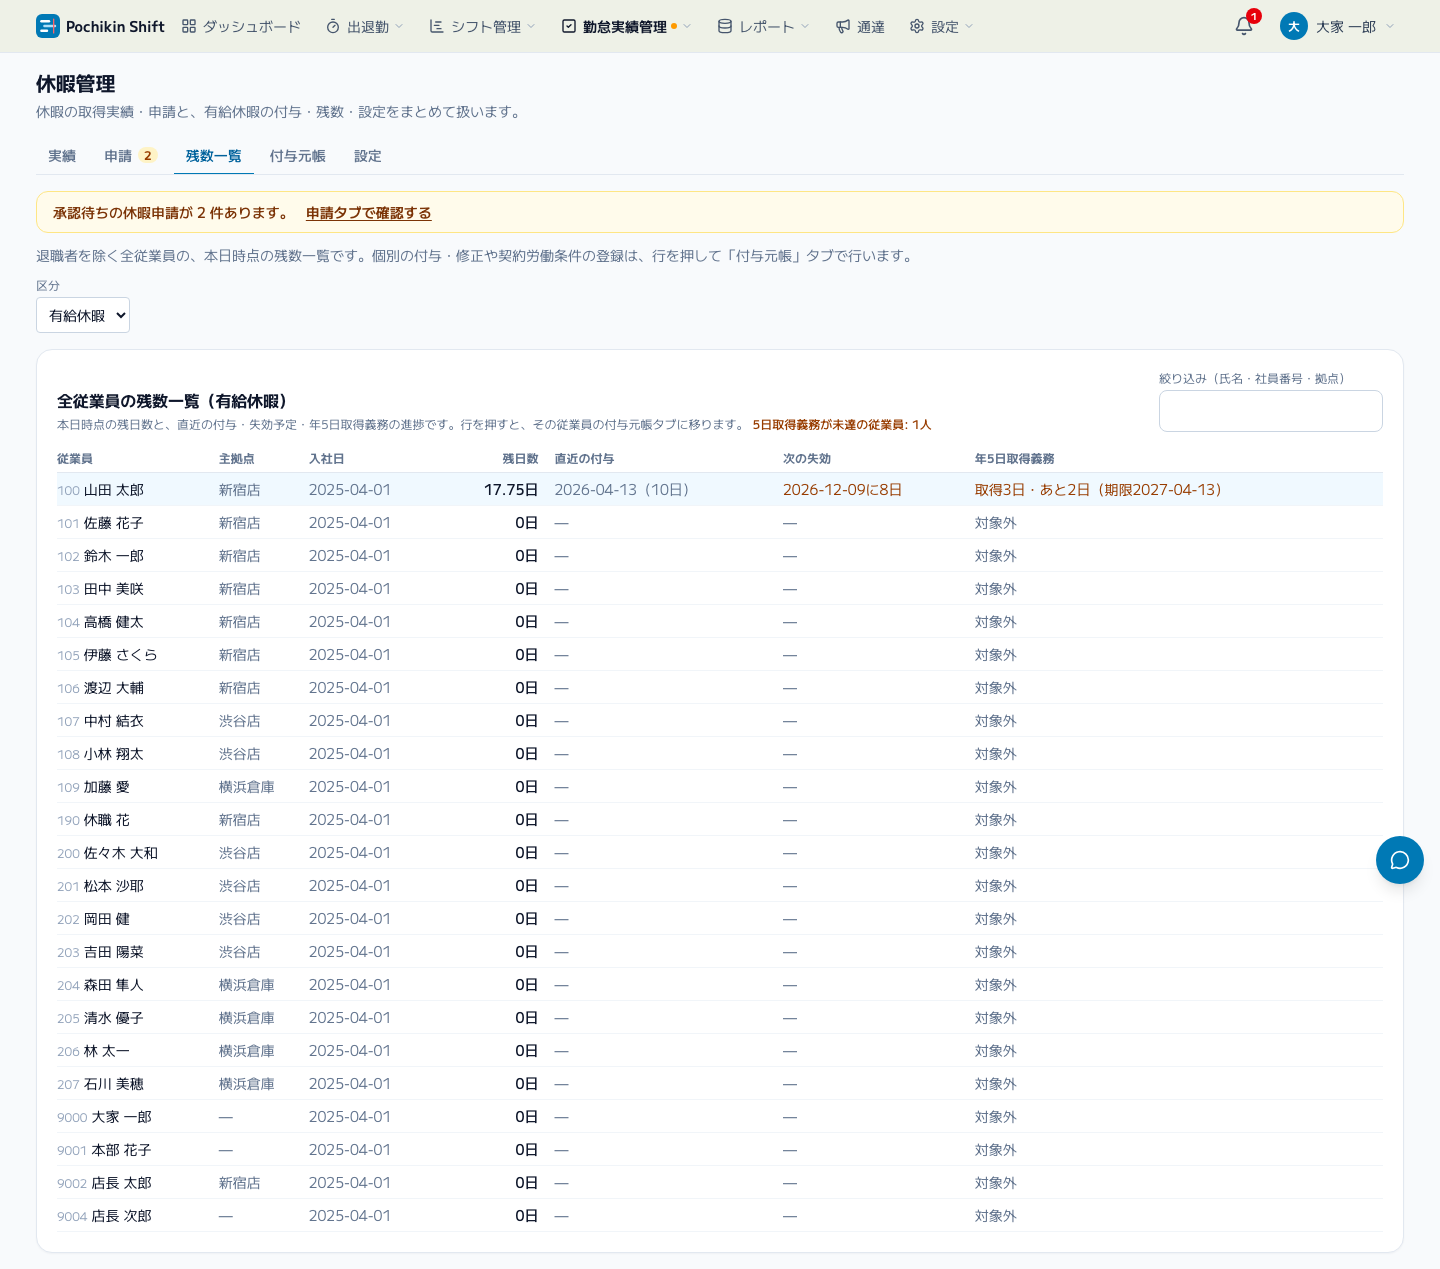Click the 出退勤 clock icon in the nav
The height and width of the screenshot is (1269, 1440).
pos(333,26)
